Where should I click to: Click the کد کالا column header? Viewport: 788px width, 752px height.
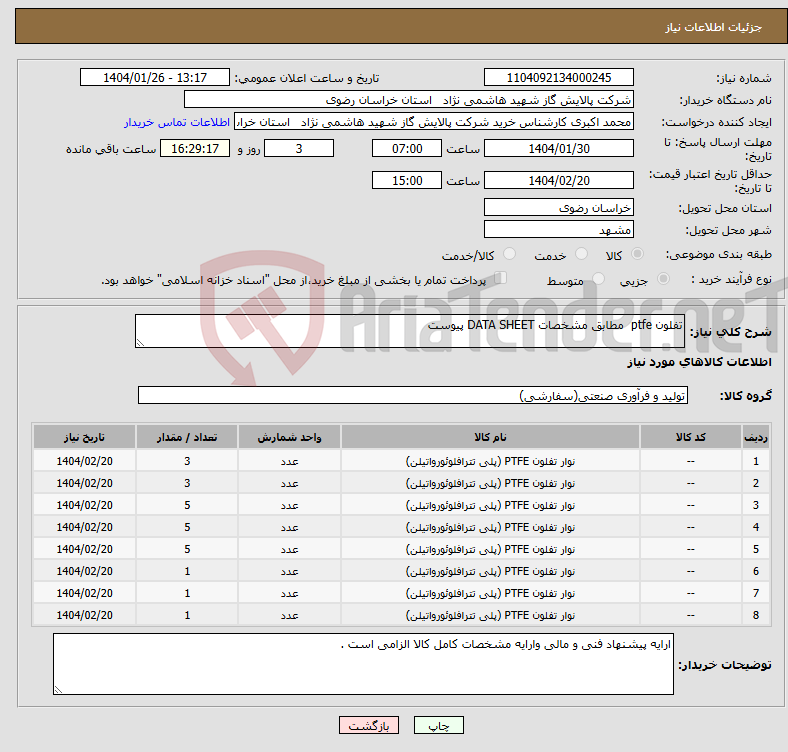(x=691, y=437)
